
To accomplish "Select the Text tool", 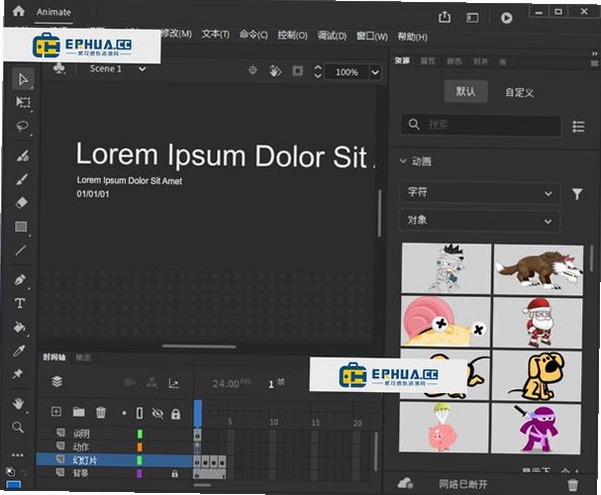I will 20,304.
